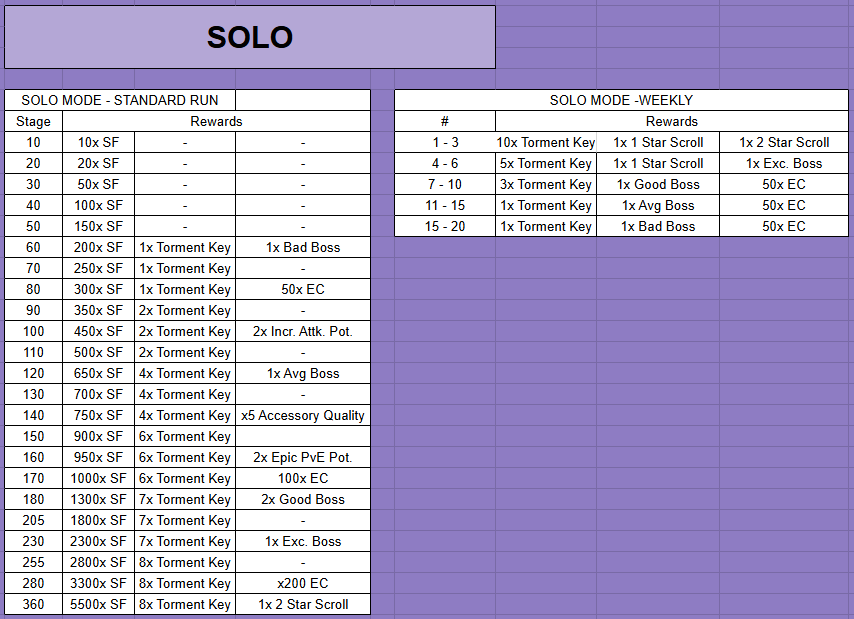Select the 1x 2 Star Scroll weekly cell
Viewport: 854px width, 619px height.
pos(784,142)
